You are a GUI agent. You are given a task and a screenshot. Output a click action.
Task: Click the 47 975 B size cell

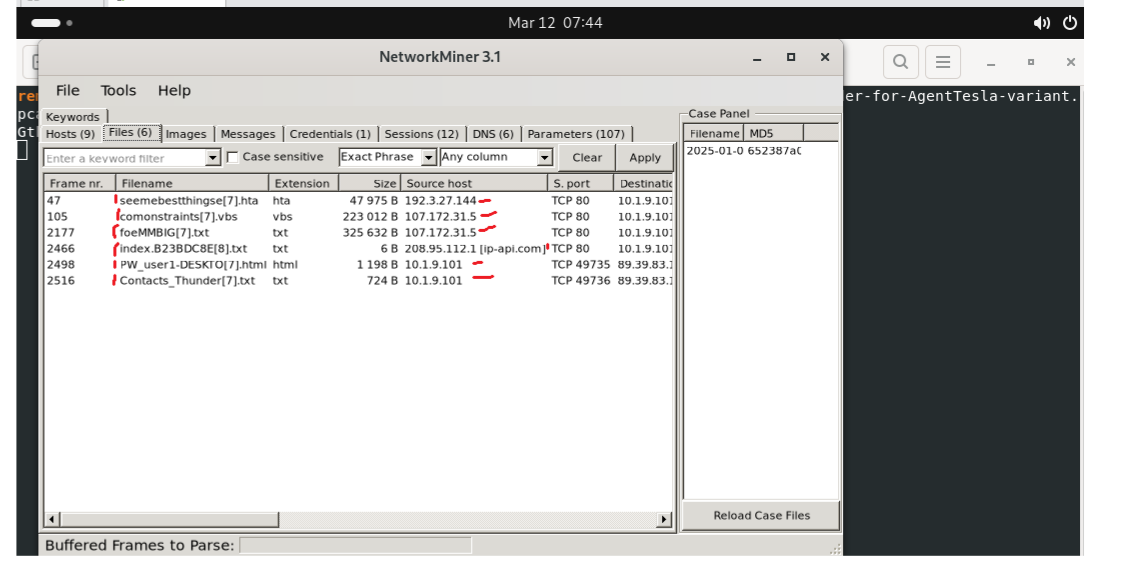[373, 200]
